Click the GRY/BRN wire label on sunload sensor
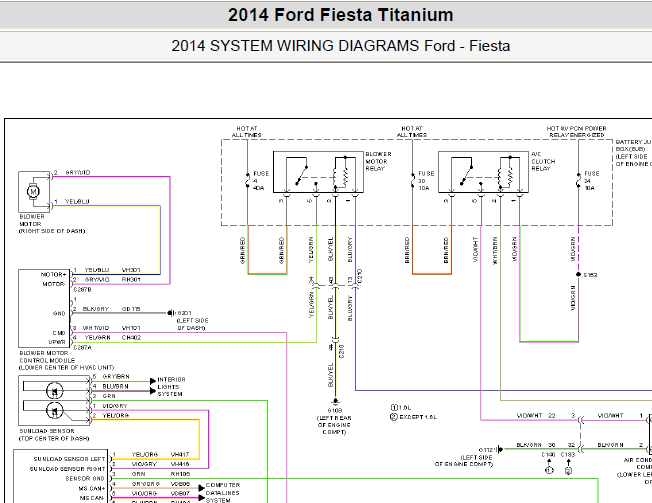 click(x=116, y=376)
